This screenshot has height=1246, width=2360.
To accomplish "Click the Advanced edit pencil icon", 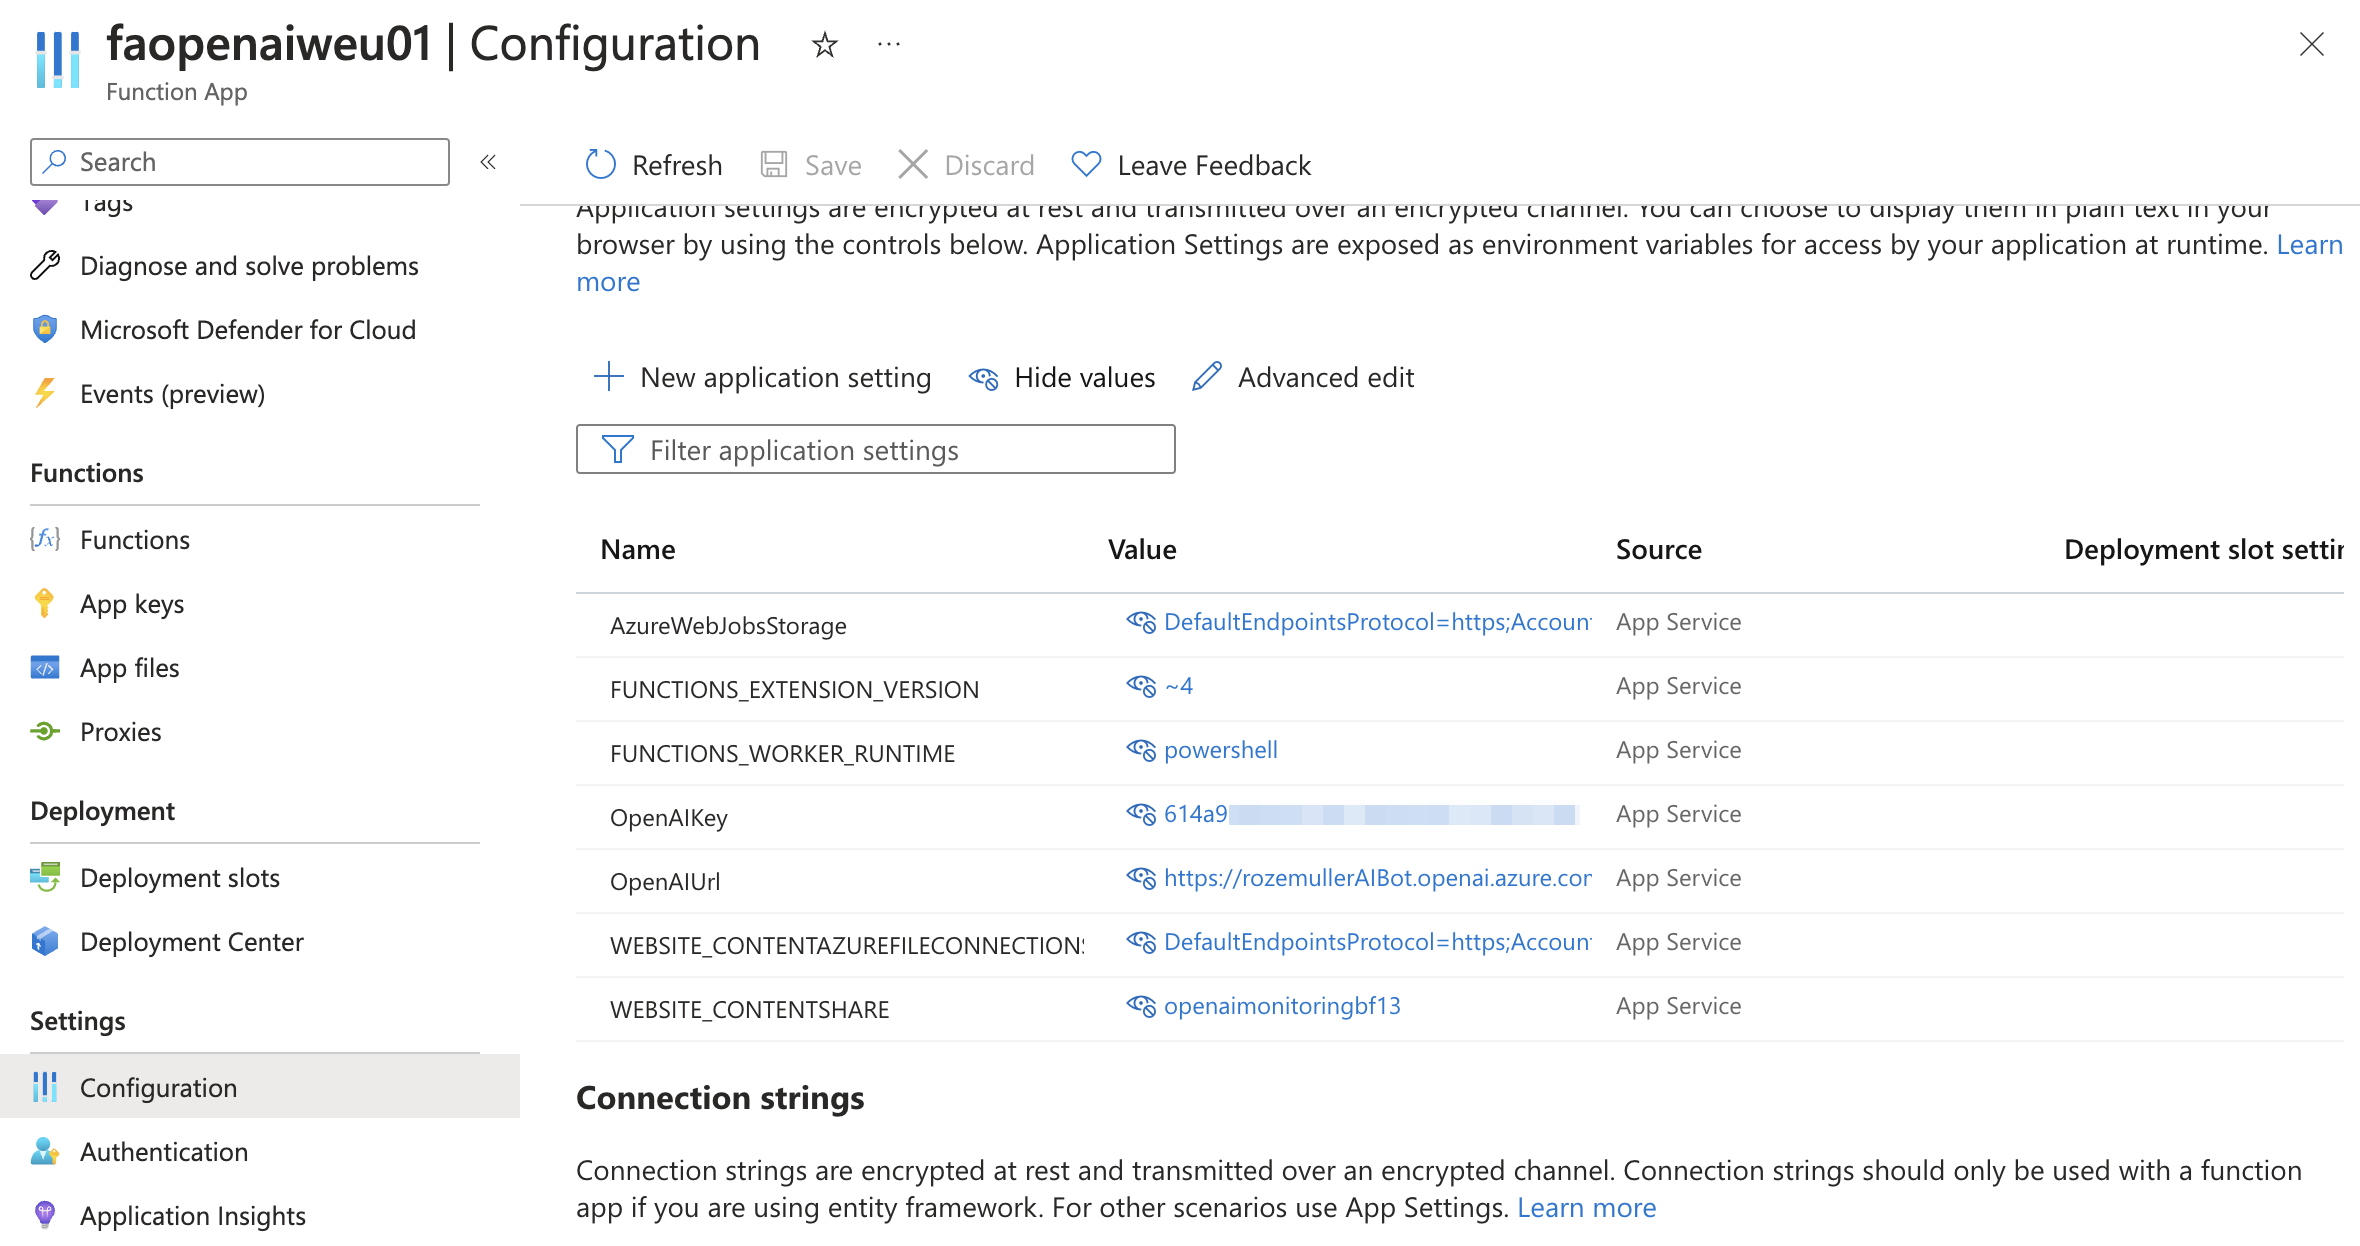I will tap(1207, 377).
